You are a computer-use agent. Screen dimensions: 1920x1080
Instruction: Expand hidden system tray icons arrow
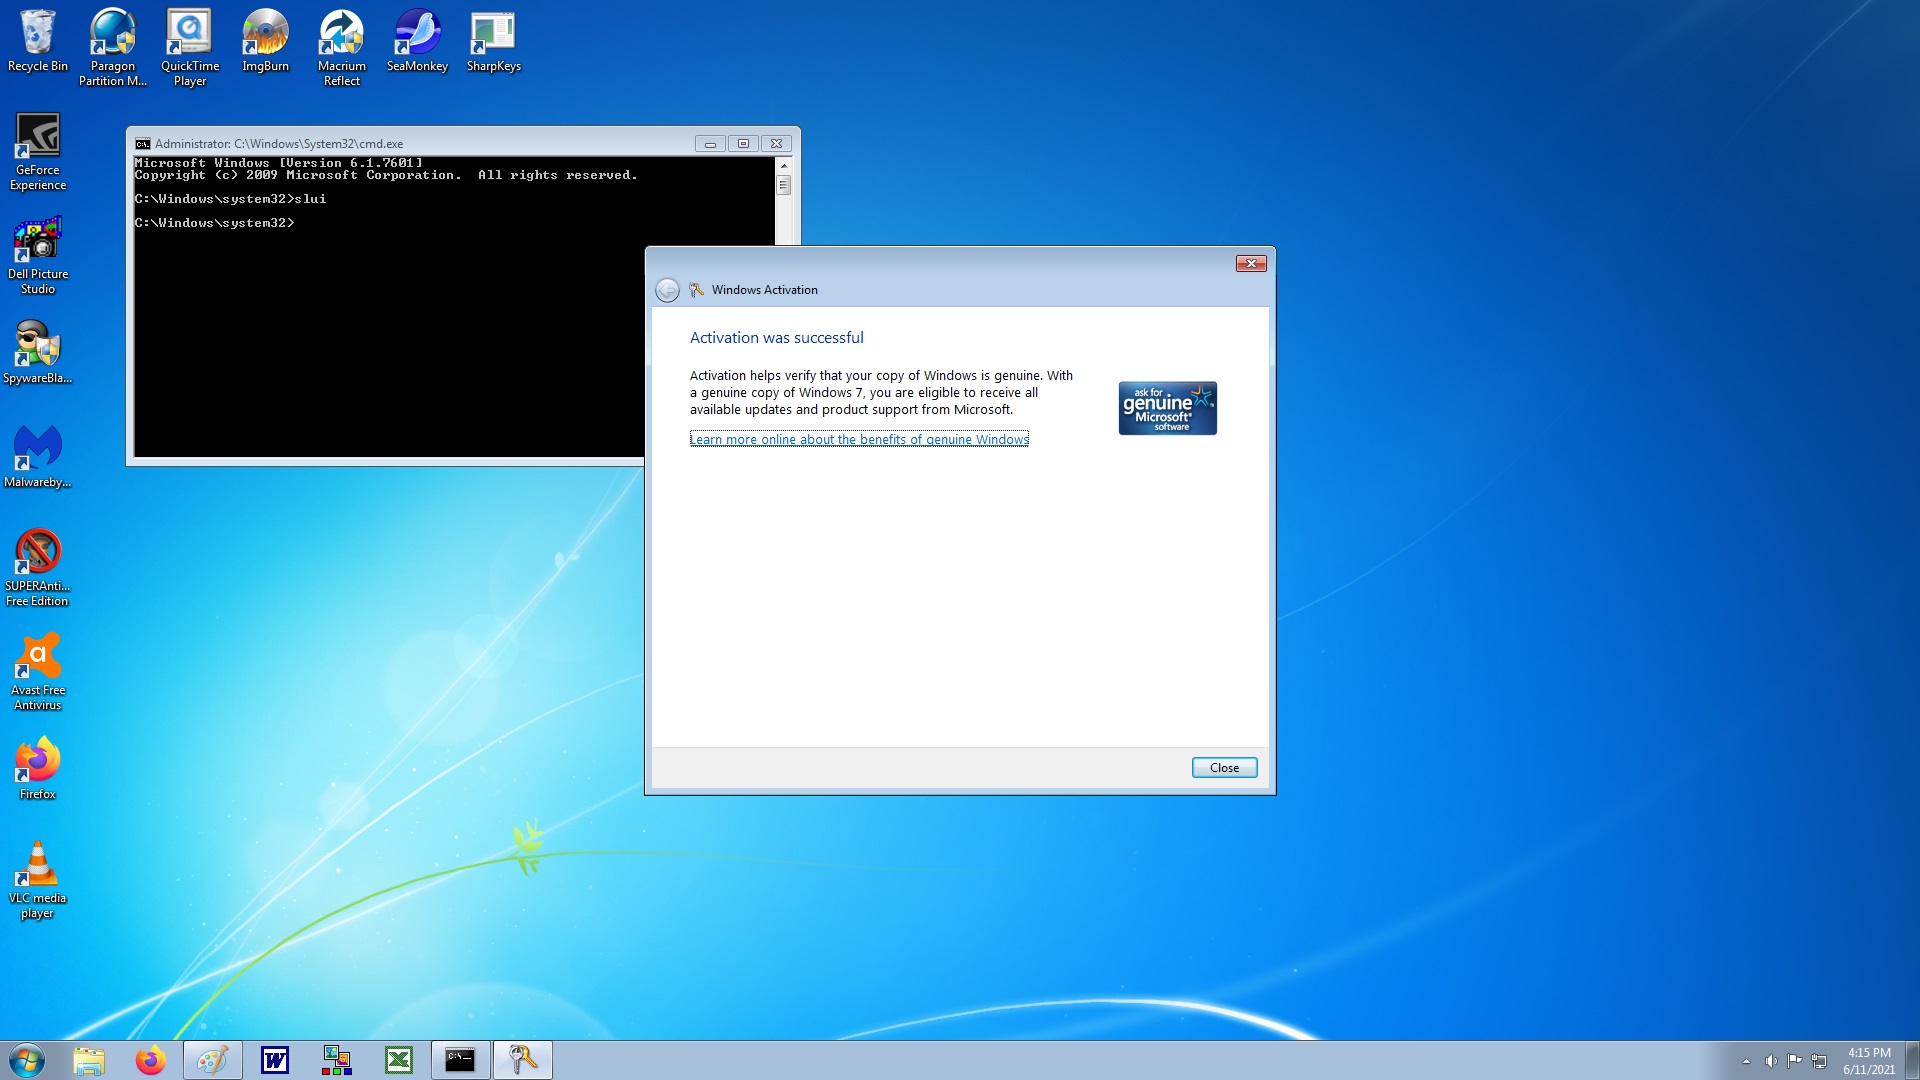(x=1746, y=1061)
